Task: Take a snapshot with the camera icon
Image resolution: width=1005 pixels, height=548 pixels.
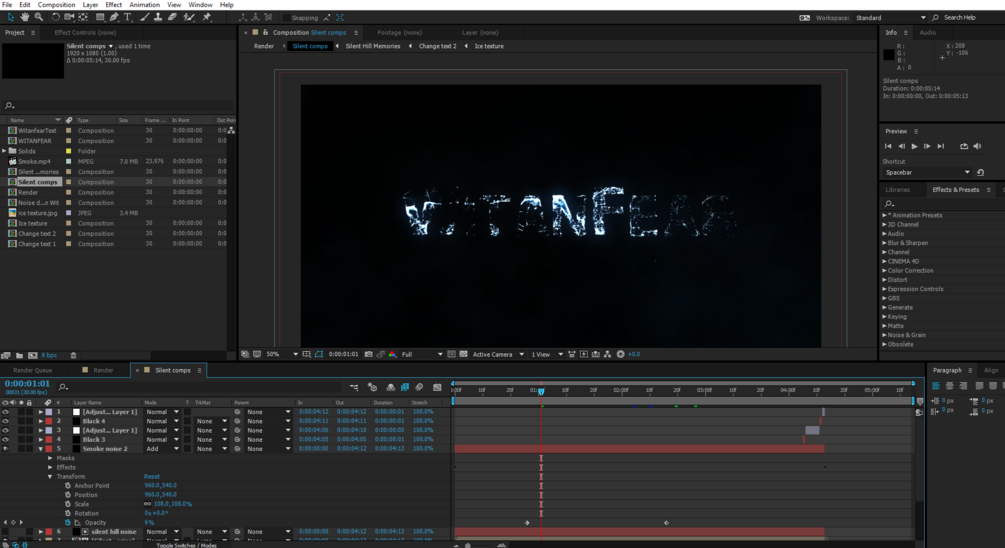Action: (369, 354)
